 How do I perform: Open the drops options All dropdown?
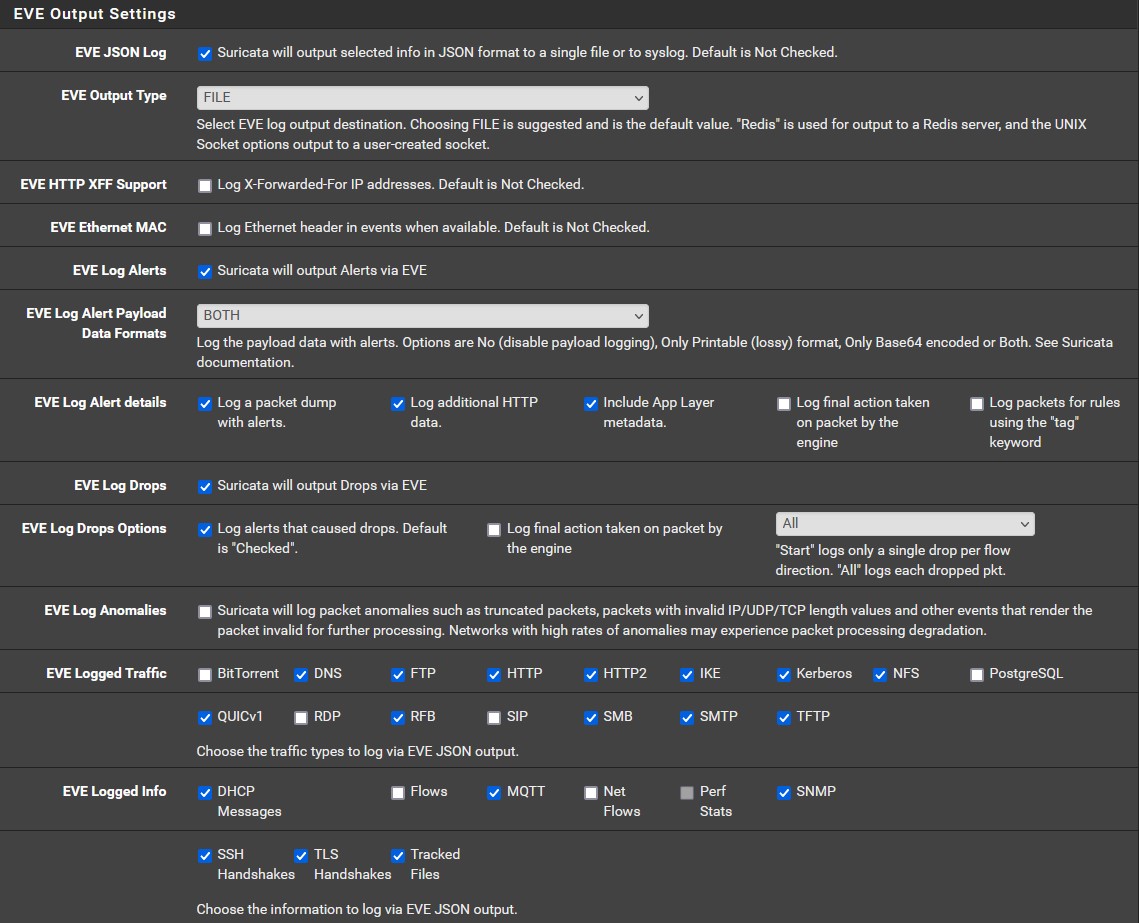904,523
